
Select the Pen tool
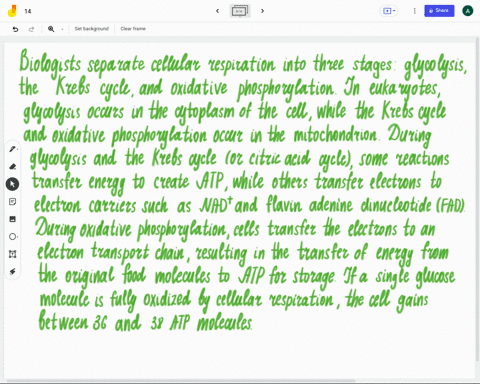point(12,149)
